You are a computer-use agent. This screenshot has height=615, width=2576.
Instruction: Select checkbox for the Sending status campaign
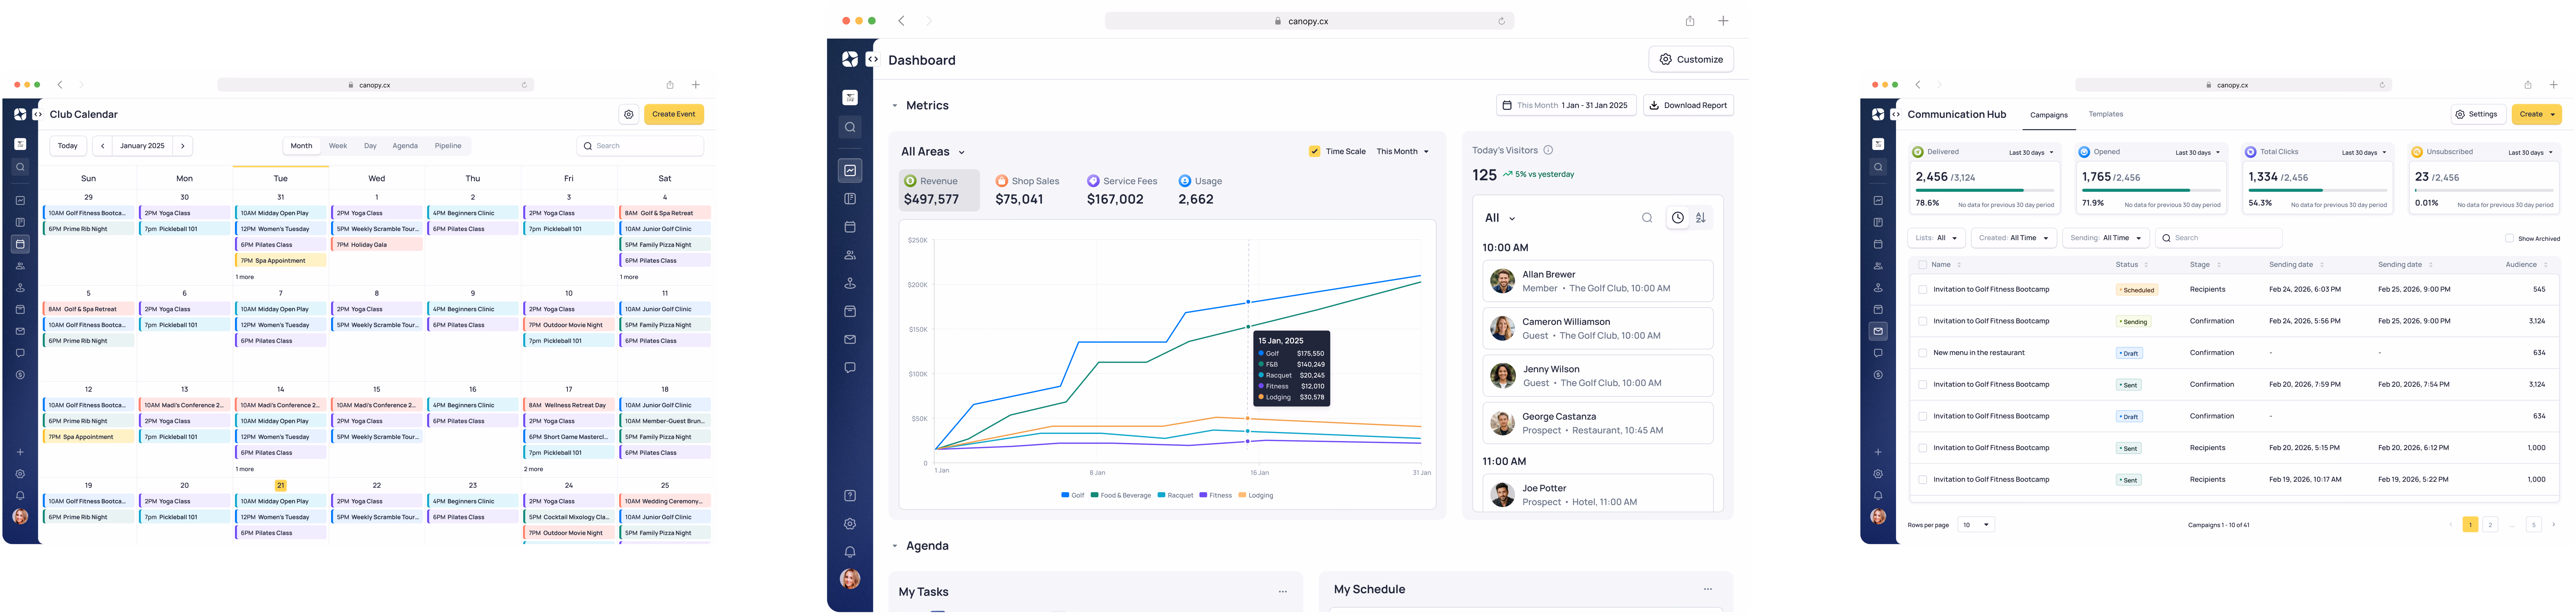click(1922, 321)
